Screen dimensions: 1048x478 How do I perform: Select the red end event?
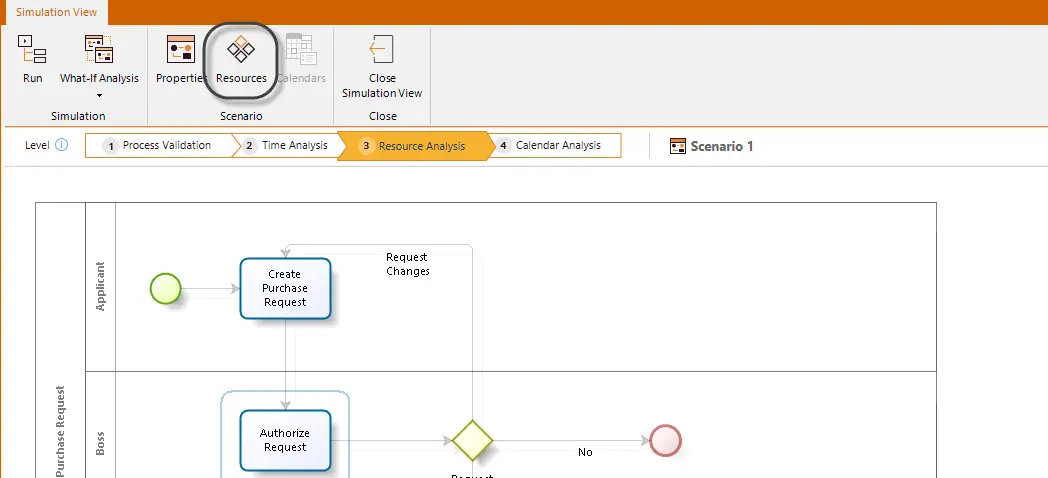pos(665,441)
